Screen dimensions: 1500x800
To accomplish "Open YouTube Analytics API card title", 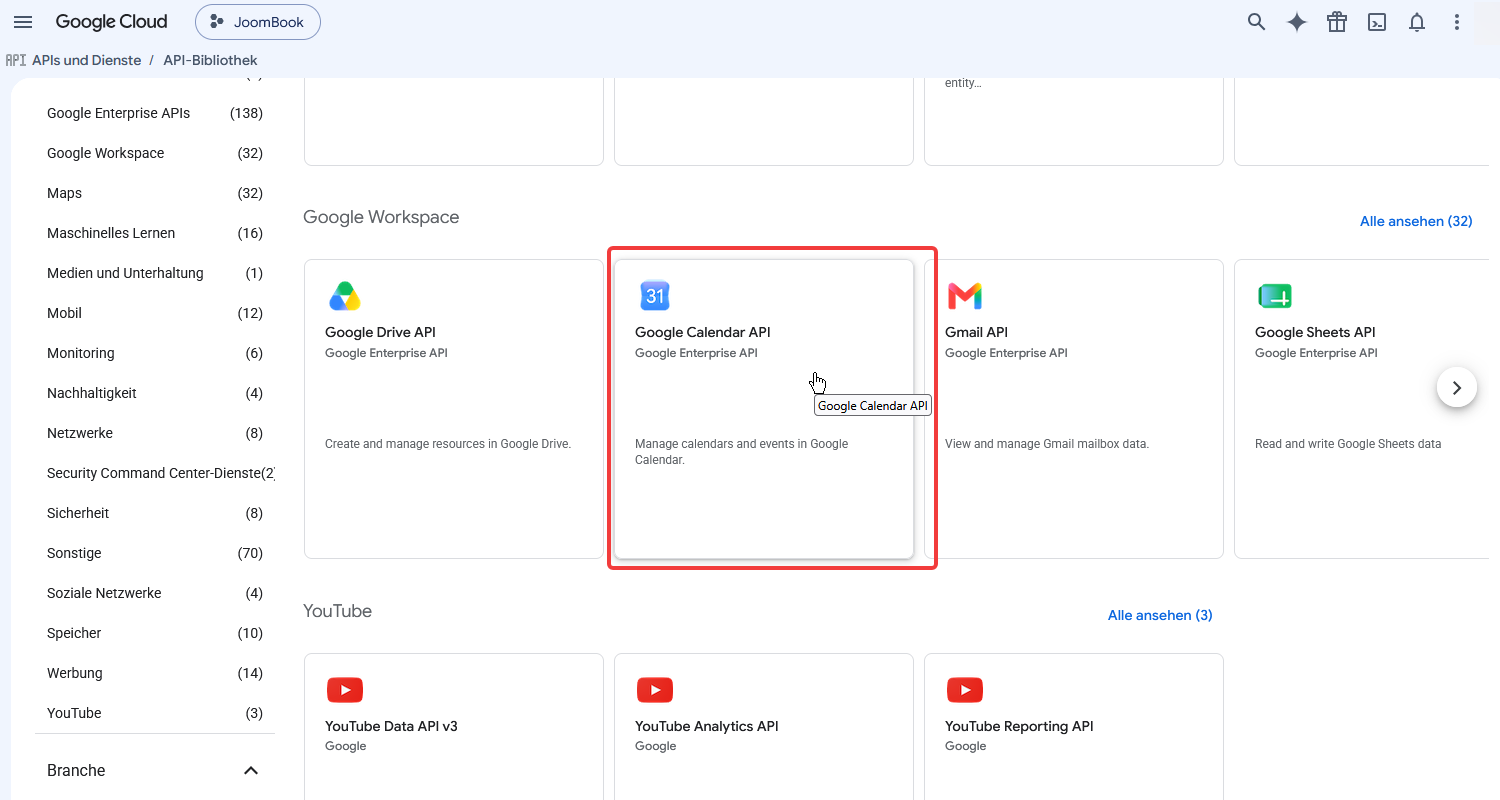I will [707, 726].
